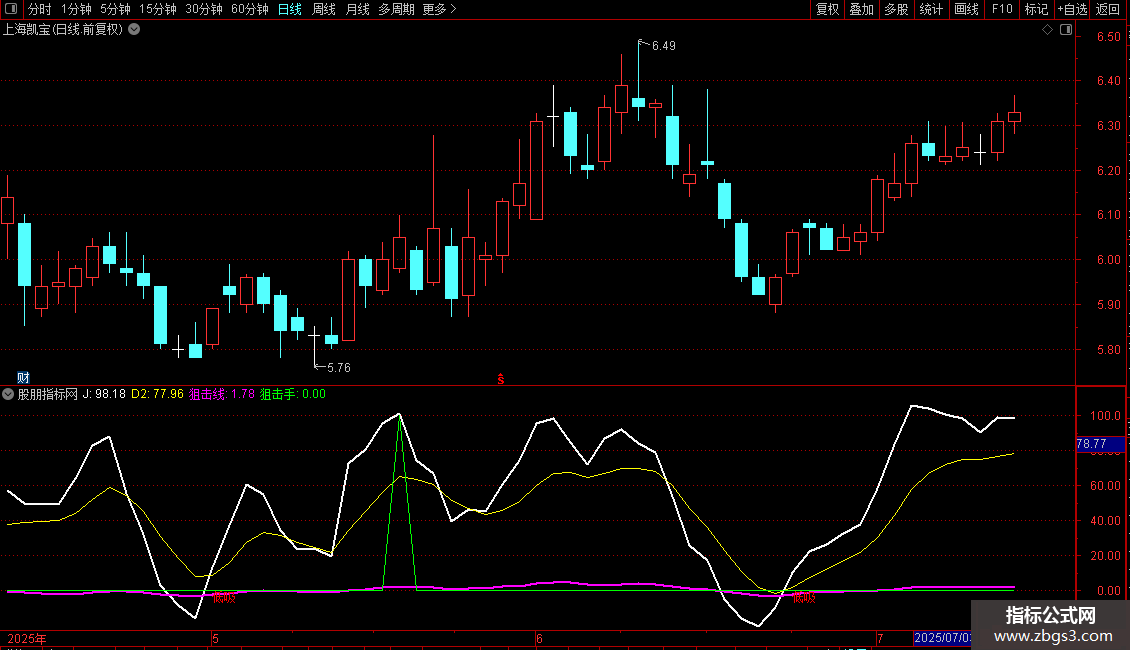Image resolution: width=1130 pixels, height=650 pixels.
Task: Click the 叠加 overlay button
Action: click(x=861, y=9)
